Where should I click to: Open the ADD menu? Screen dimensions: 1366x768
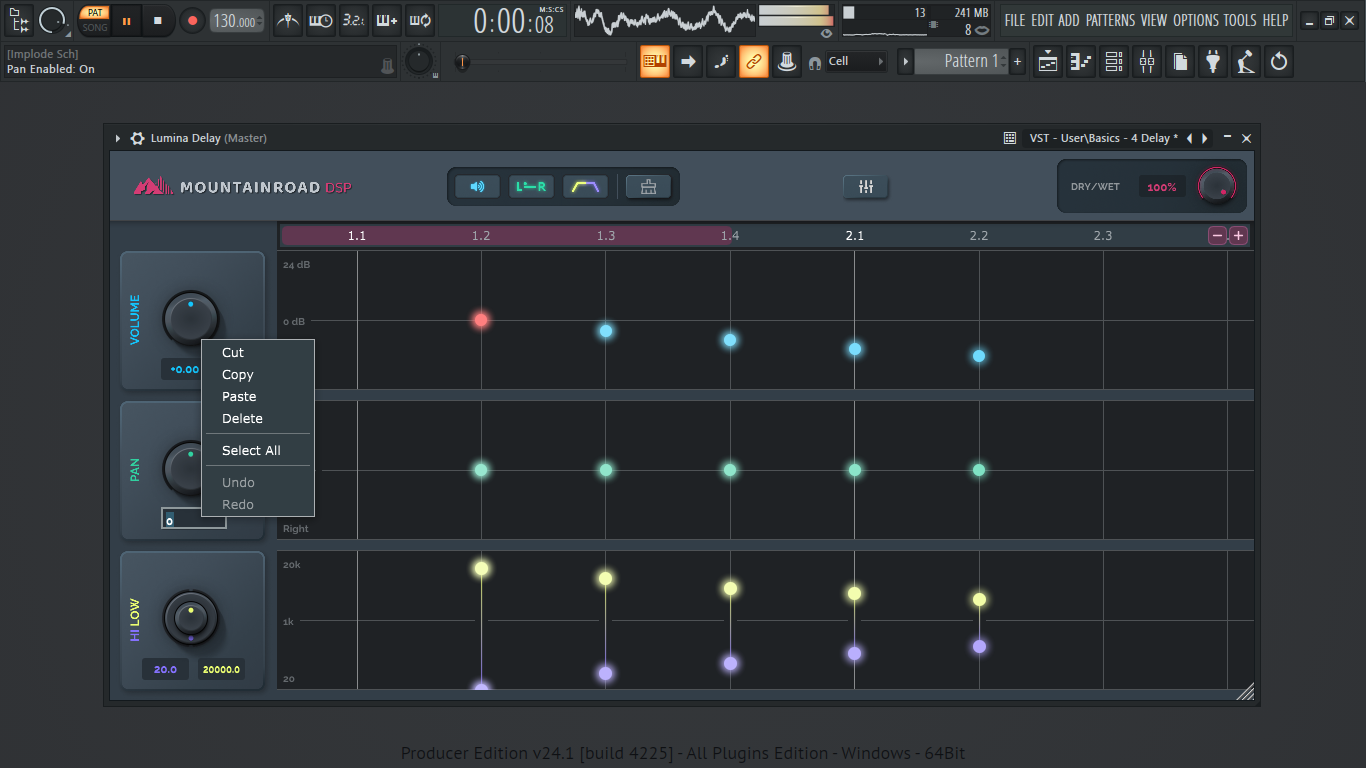pyautogui.click(x=1069, y=20)
